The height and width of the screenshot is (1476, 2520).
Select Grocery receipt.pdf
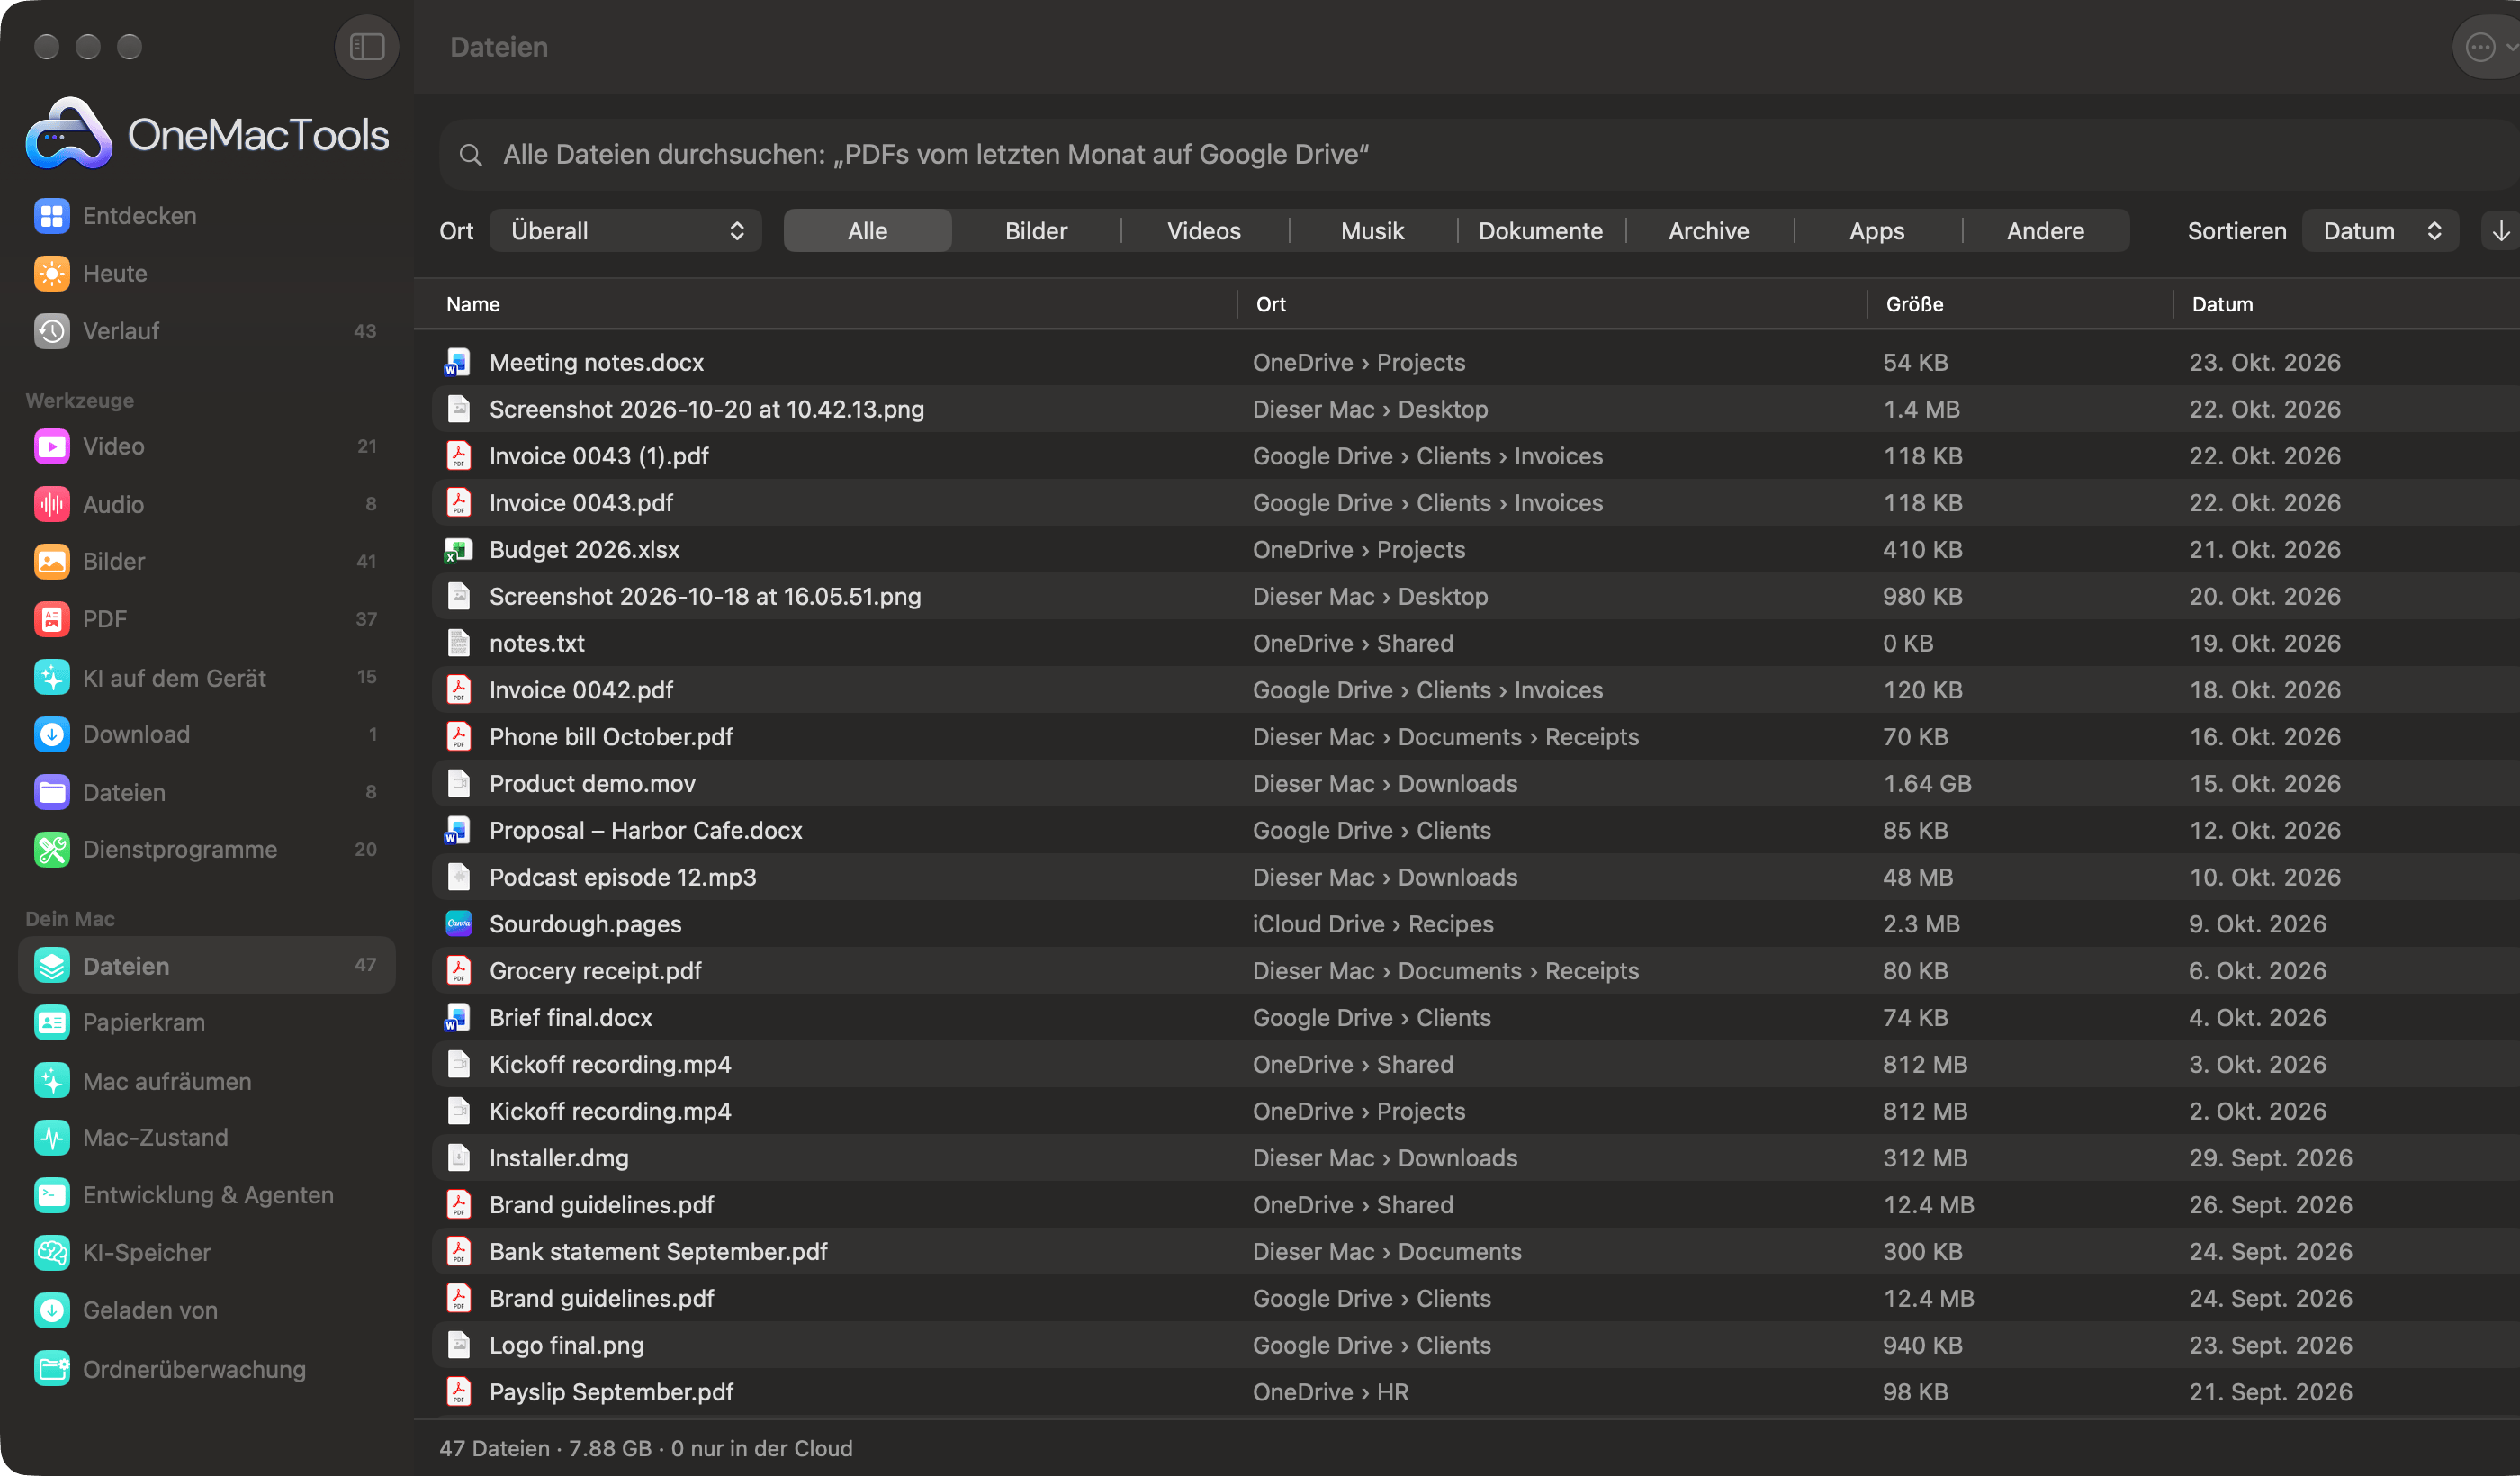tap(1476, 971)
